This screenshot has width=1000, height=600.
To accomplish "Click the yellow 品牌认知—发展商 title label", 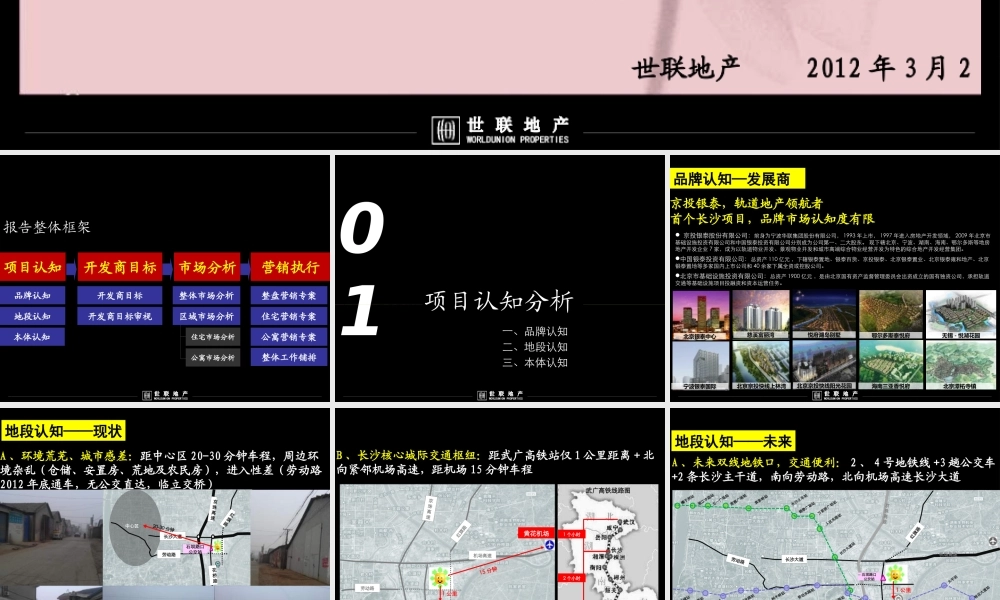I will pyautogui.click(x=737, y=179).
